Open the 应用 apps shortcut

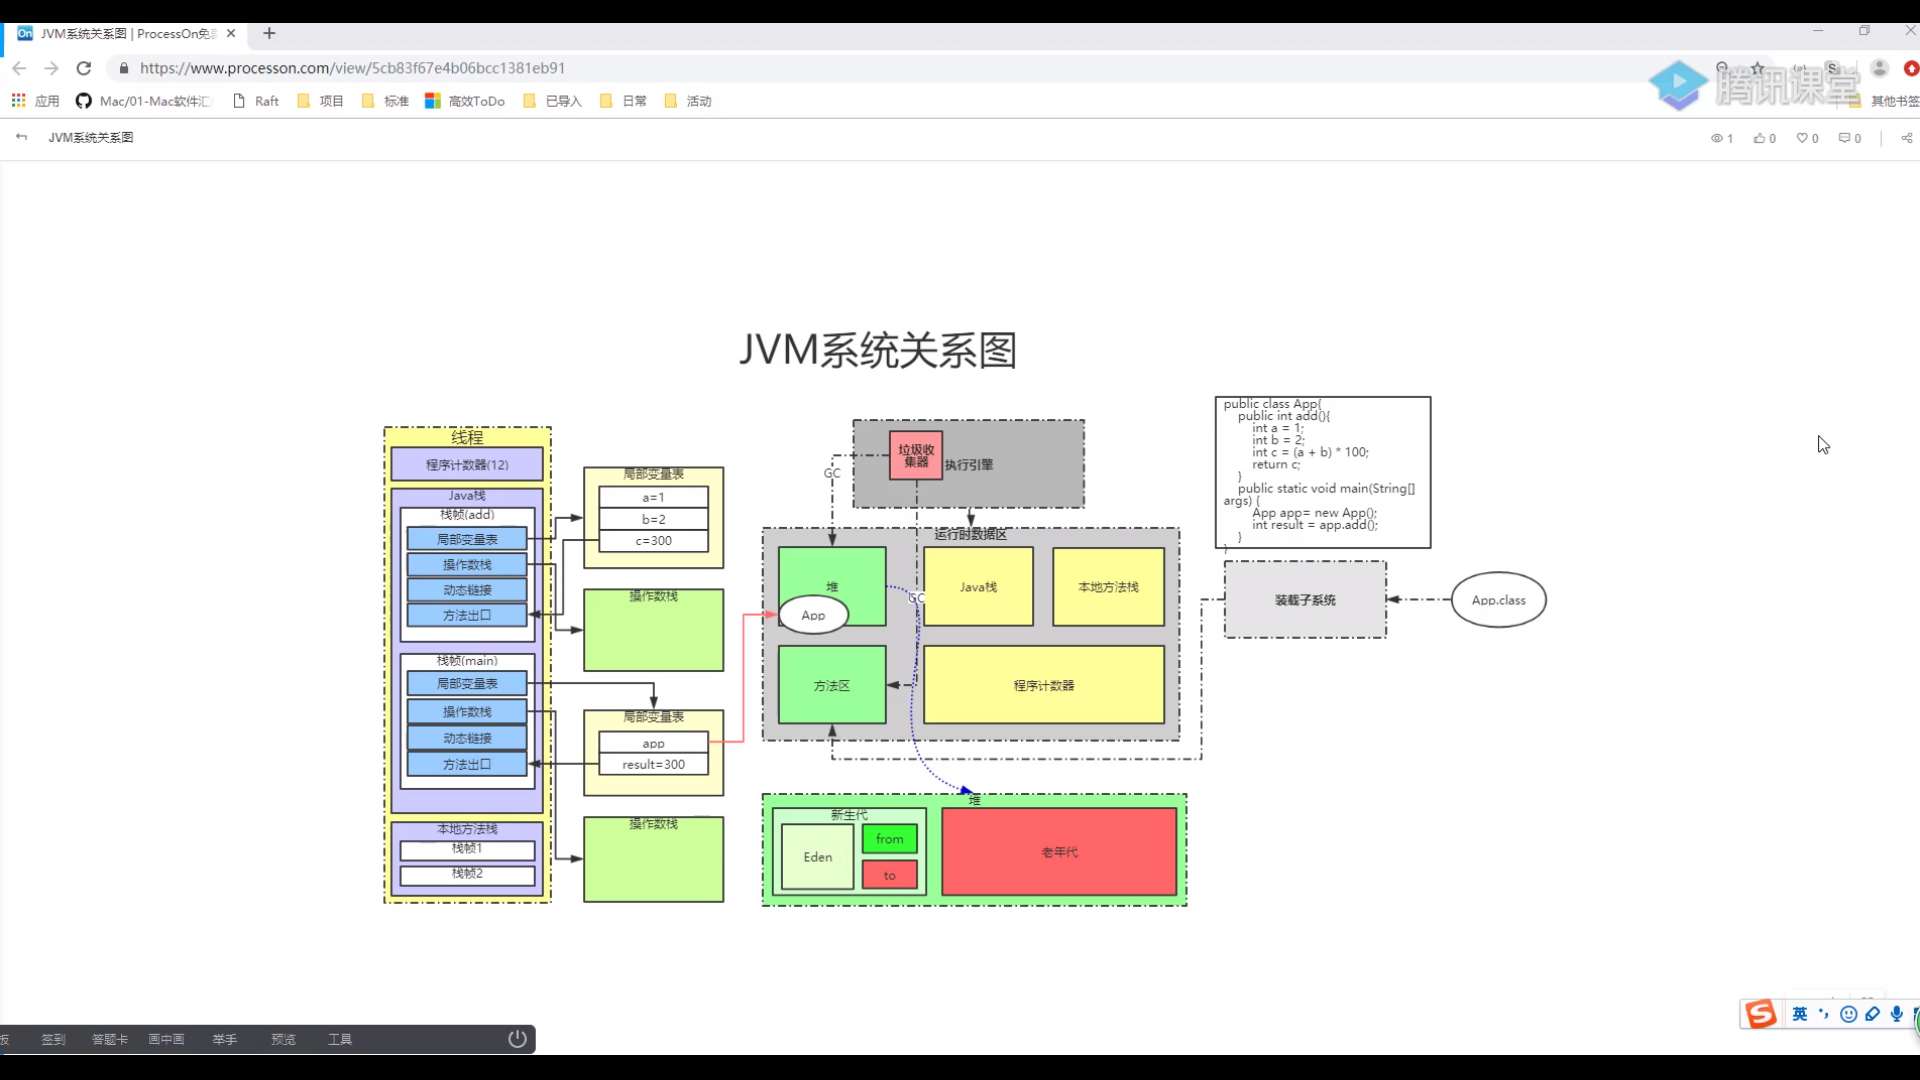point(36,101)
